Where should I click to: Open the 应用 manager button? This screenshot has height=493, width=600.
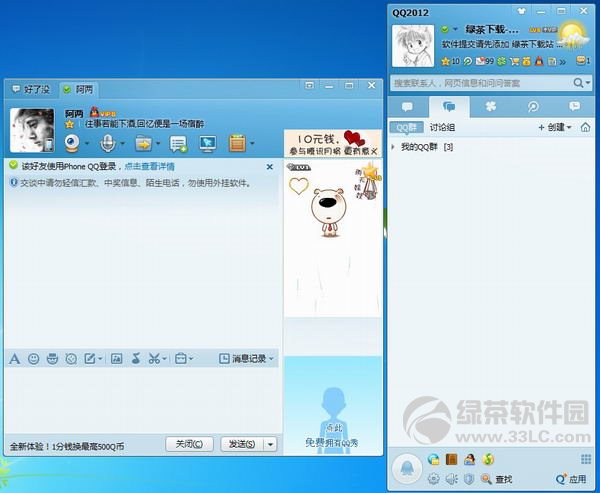pos(572,479)
